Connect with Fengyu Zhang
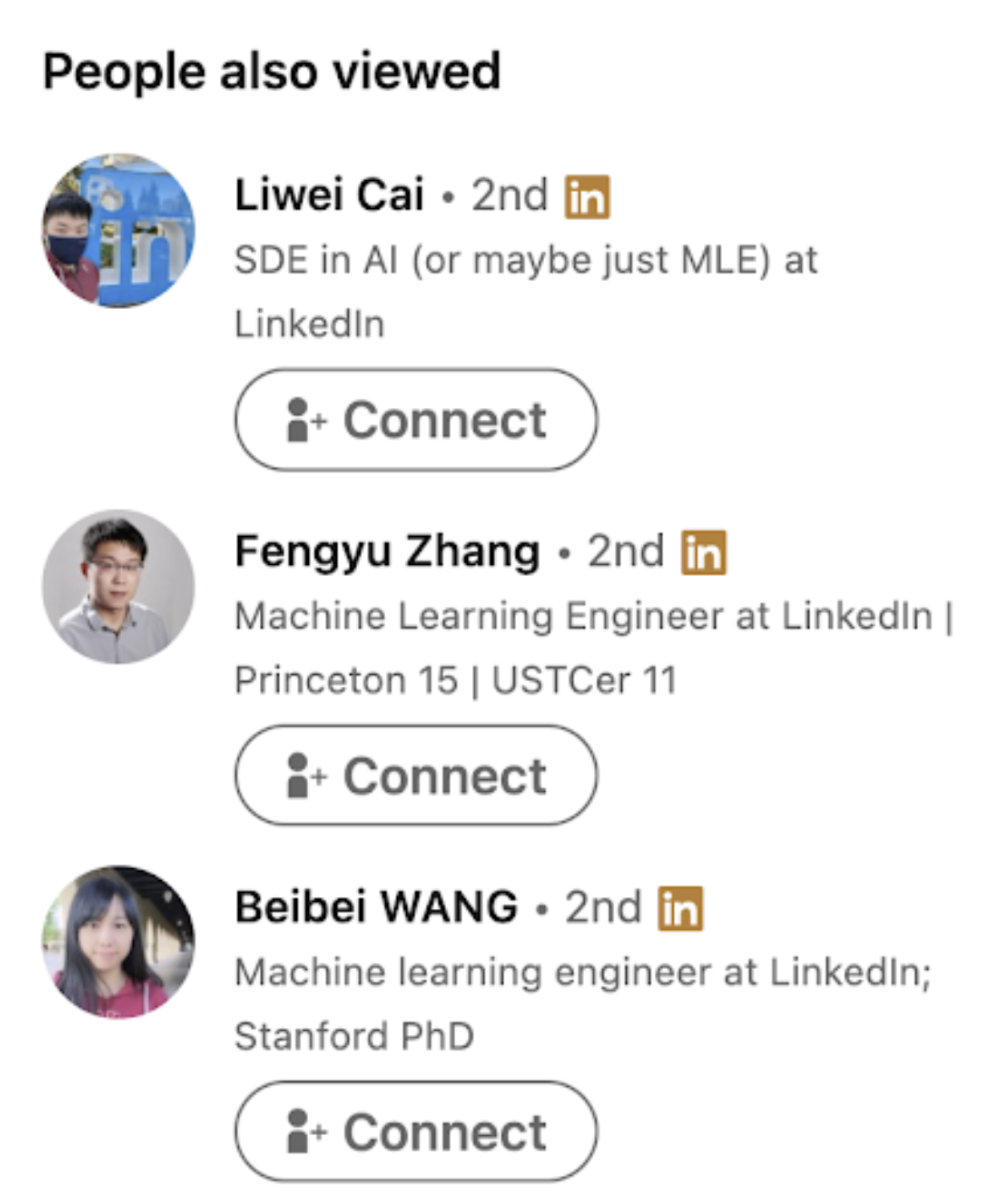Viewport: 1008px width, 1202px height. (x=416, y=776)
